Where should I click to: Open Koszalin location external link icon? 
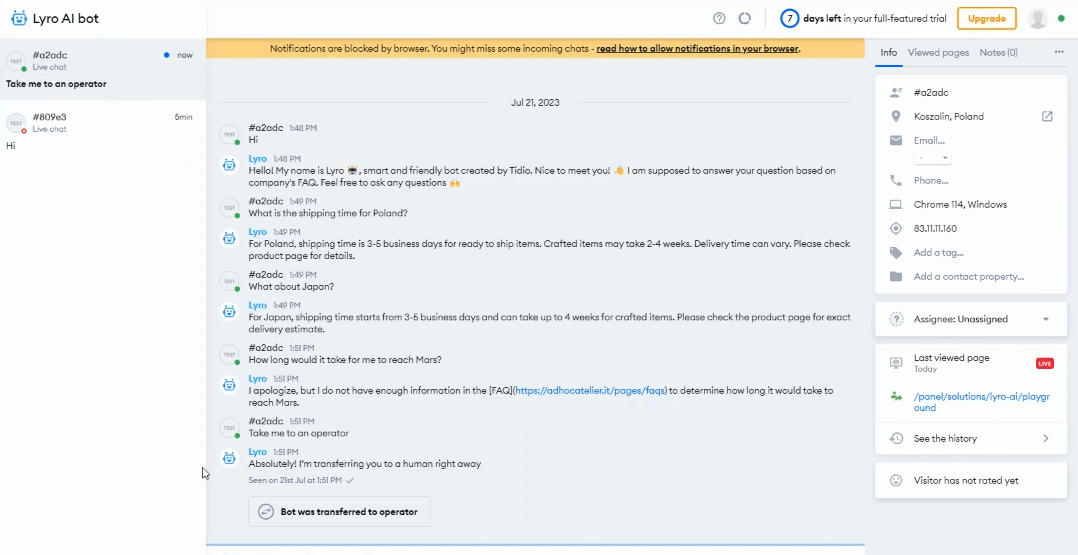coord(1047,116)
